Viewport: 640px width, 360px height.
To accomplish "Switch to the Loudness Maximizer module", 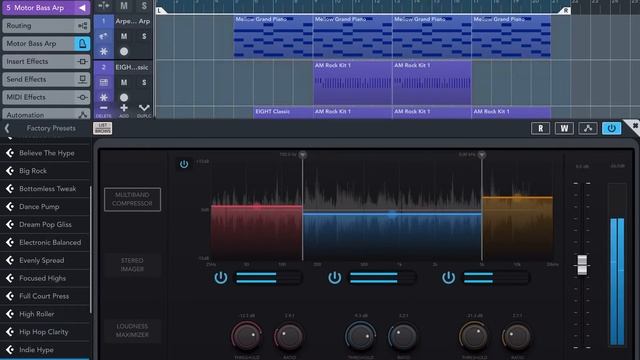I will click(x=132, y=331).
